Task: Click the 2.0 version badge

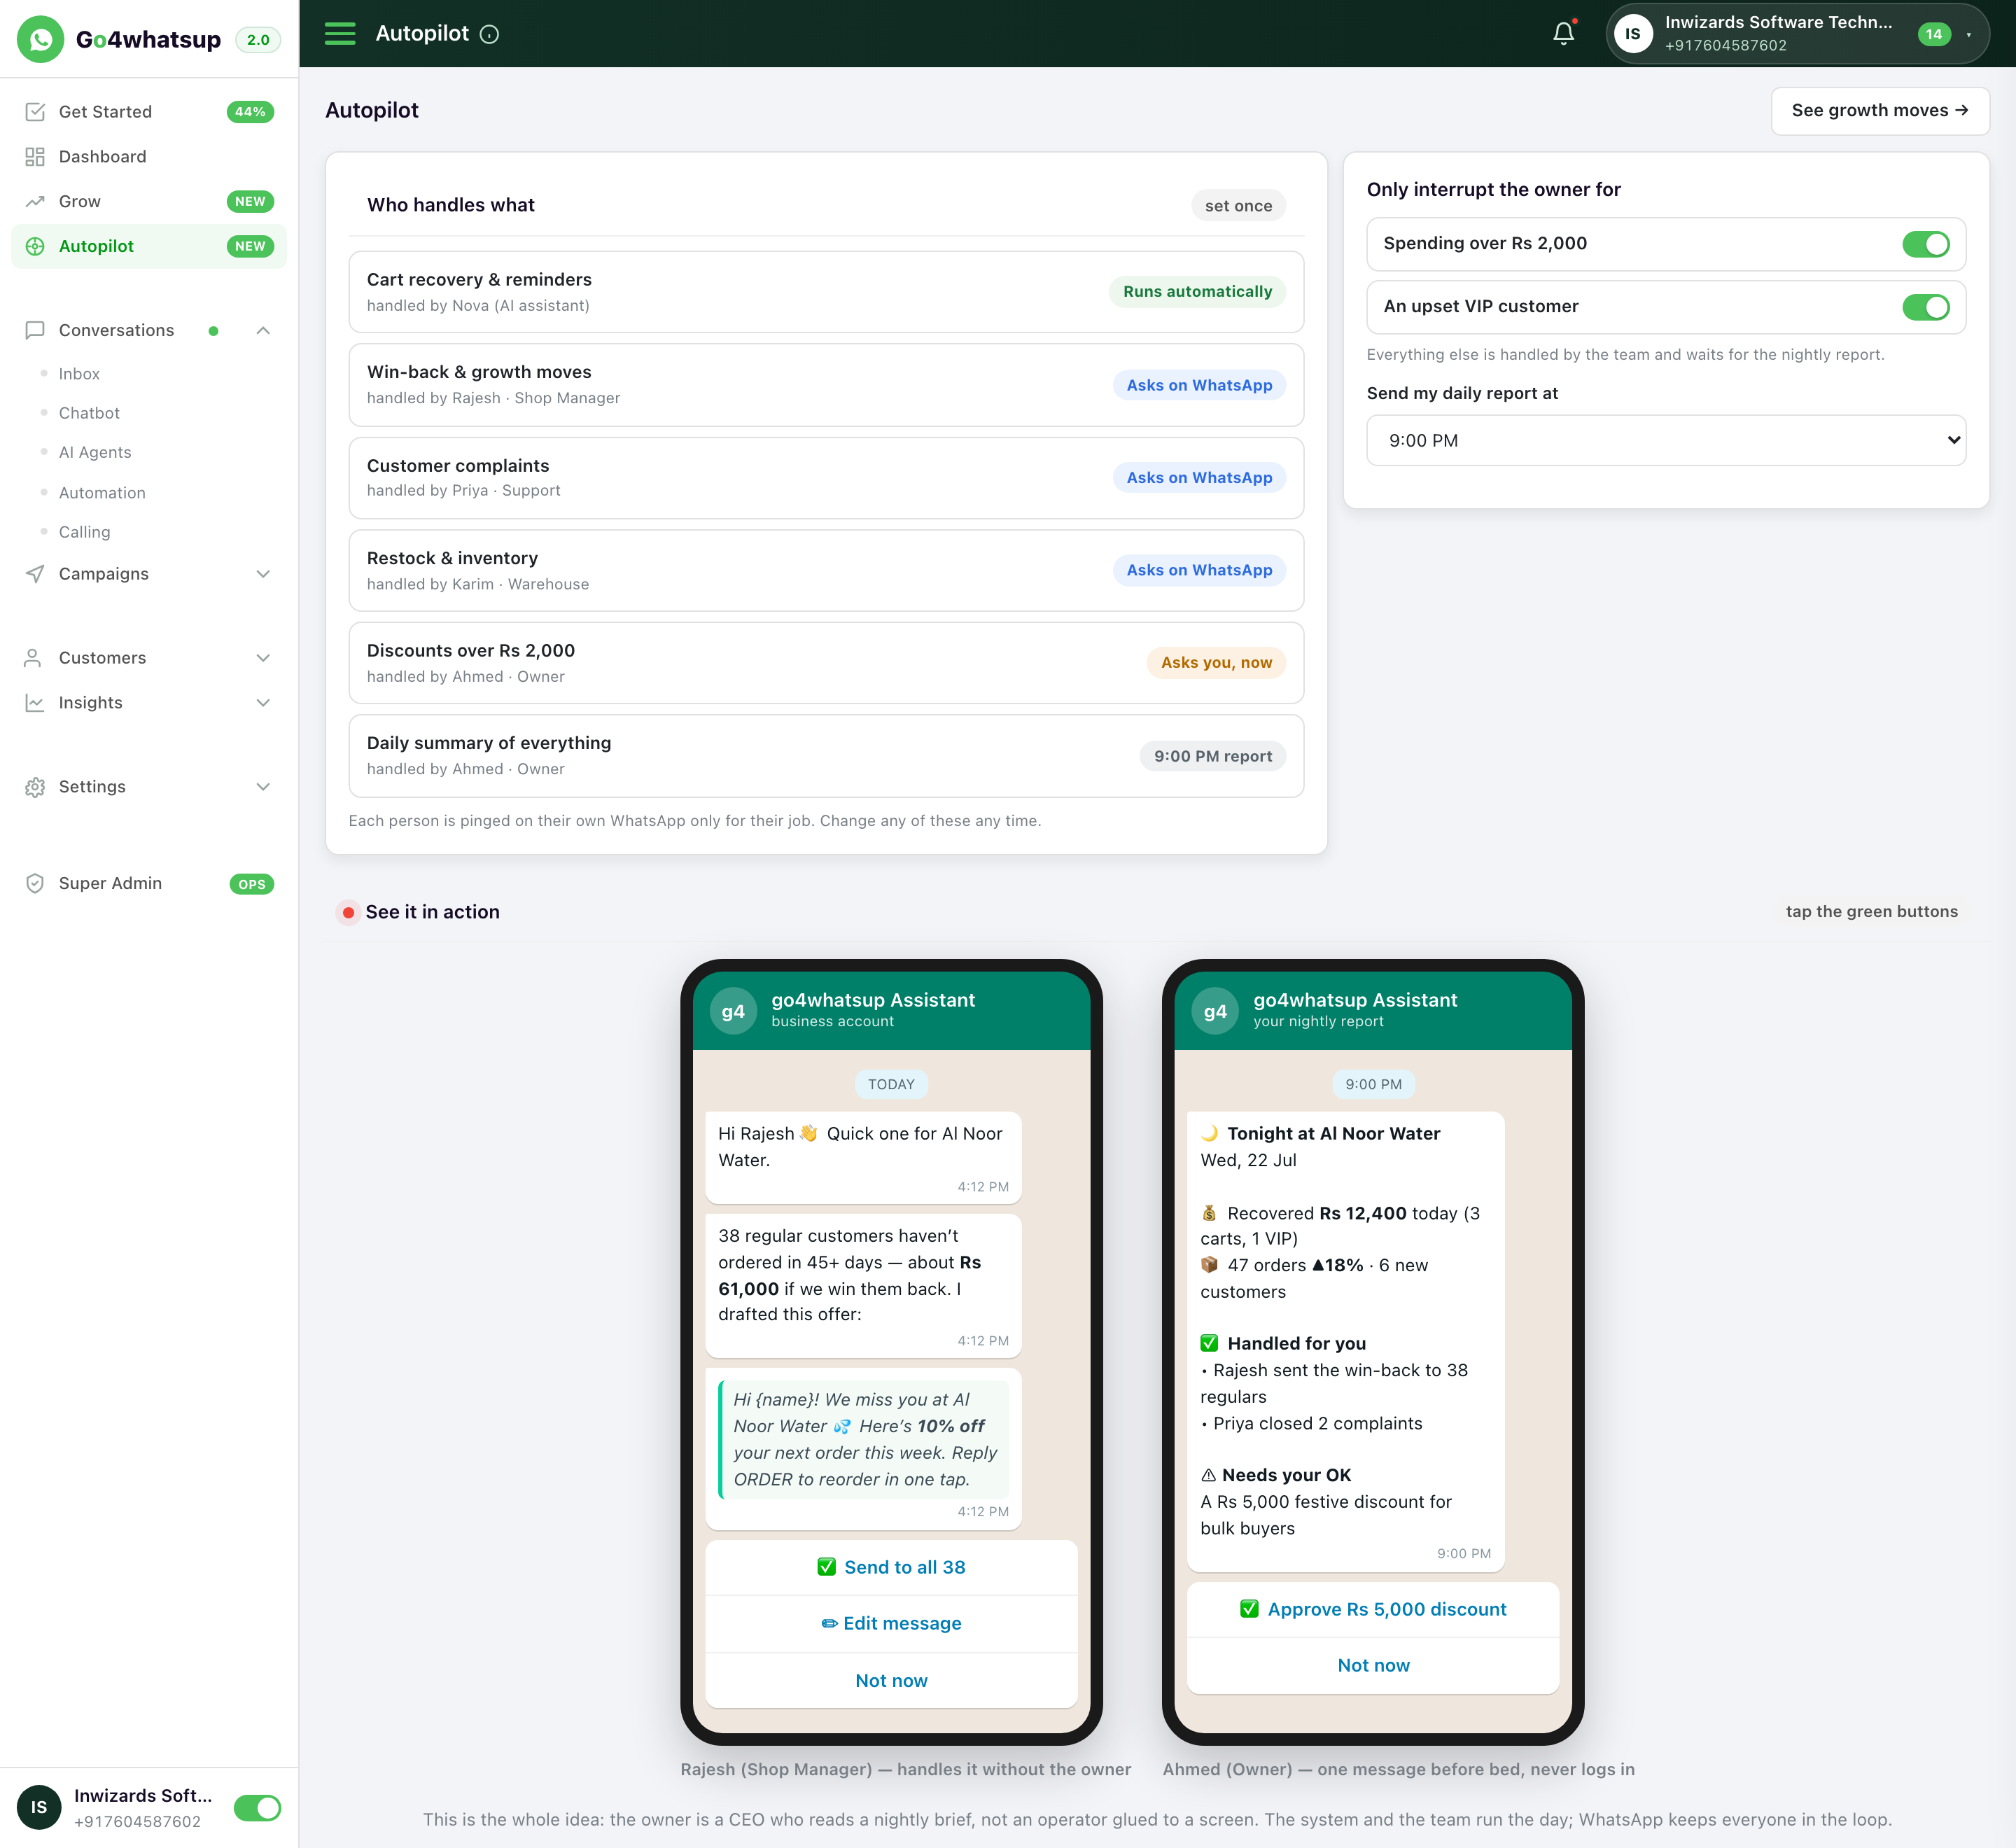Action: tap(258, 40)
